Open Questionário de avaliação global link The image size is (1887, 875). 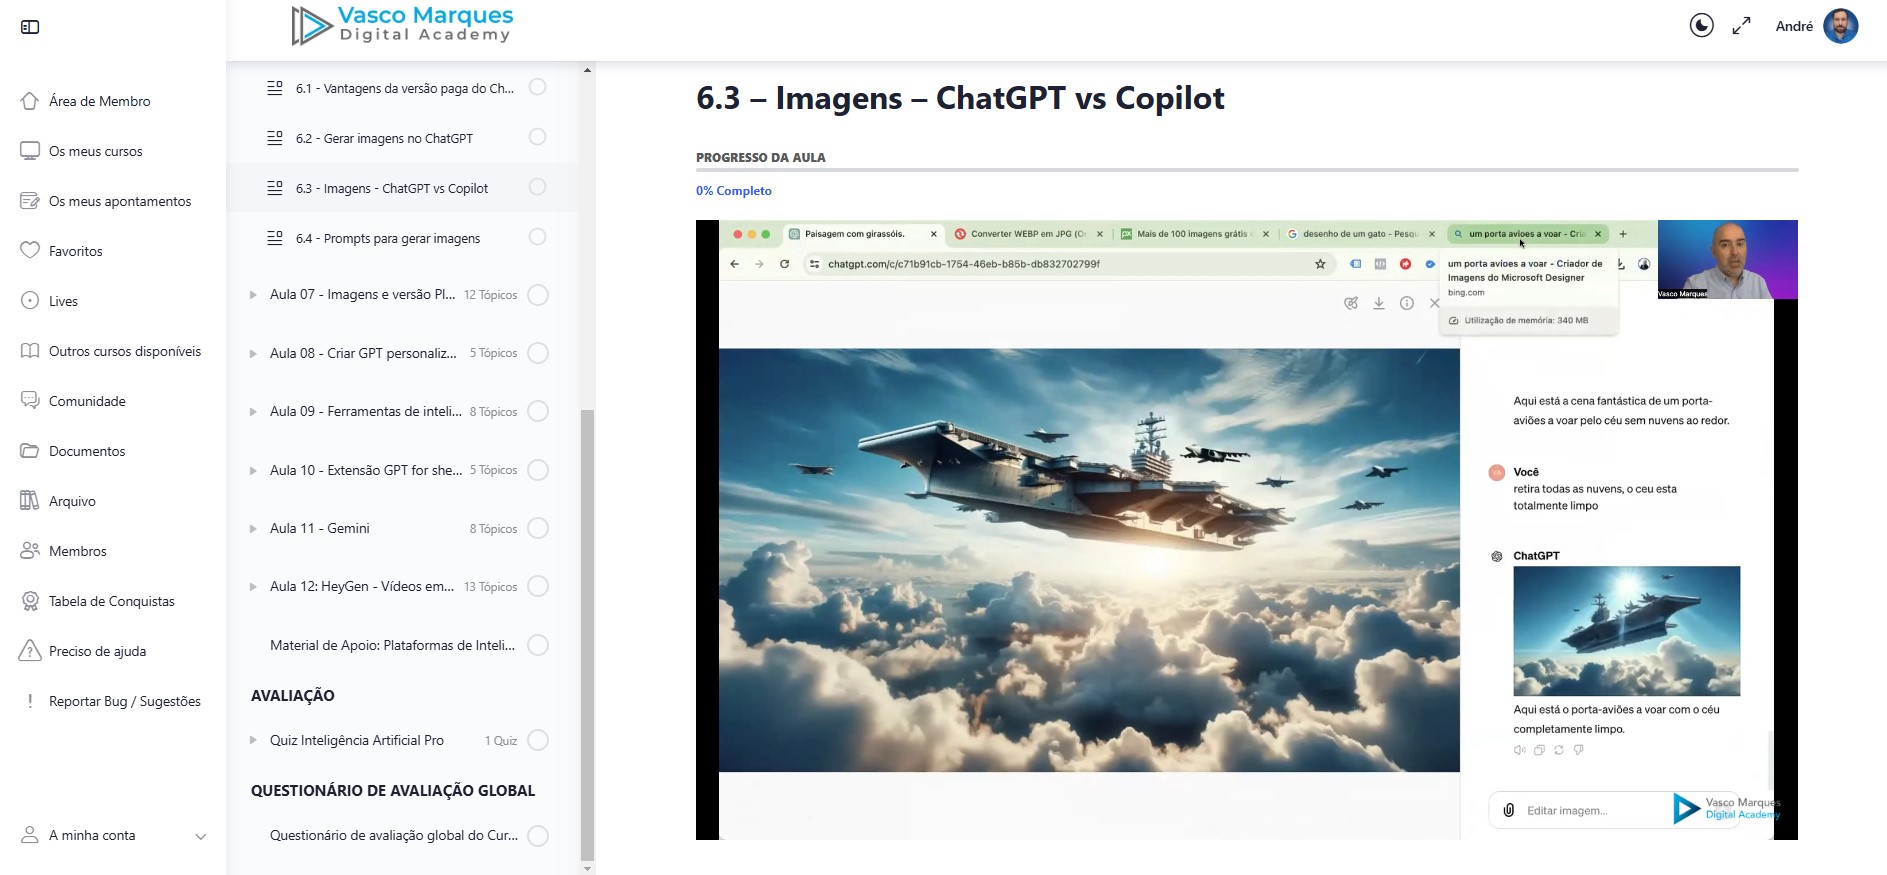coord(393,835)
